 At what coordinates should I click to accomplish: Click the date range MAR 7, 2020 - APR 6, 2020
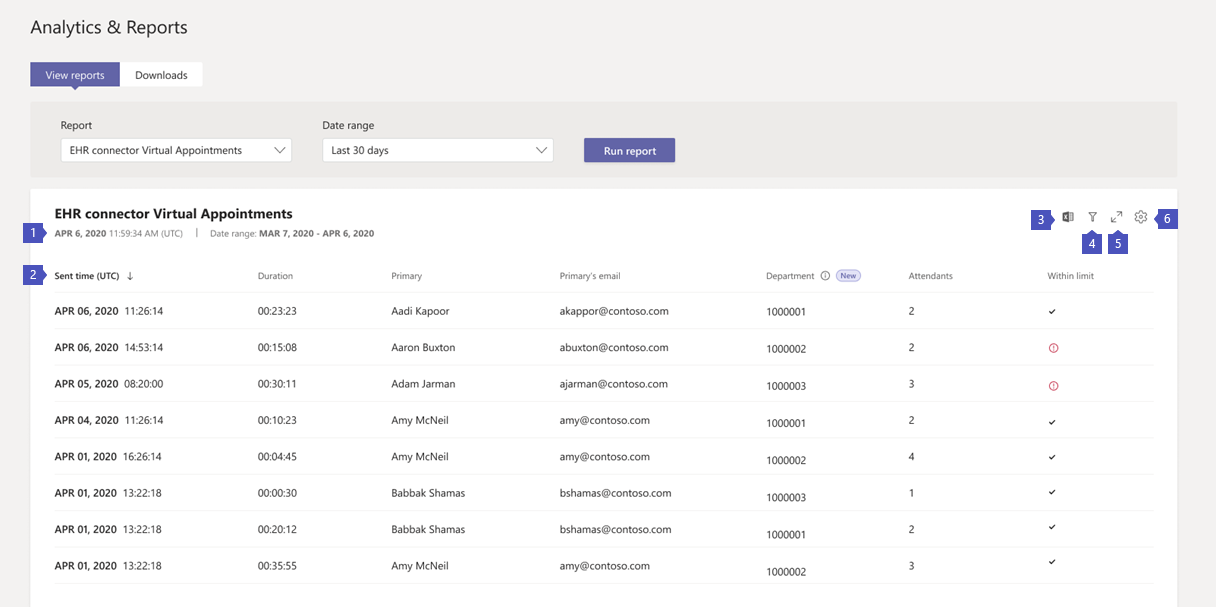pyautogui.click(x=317, y=233)
